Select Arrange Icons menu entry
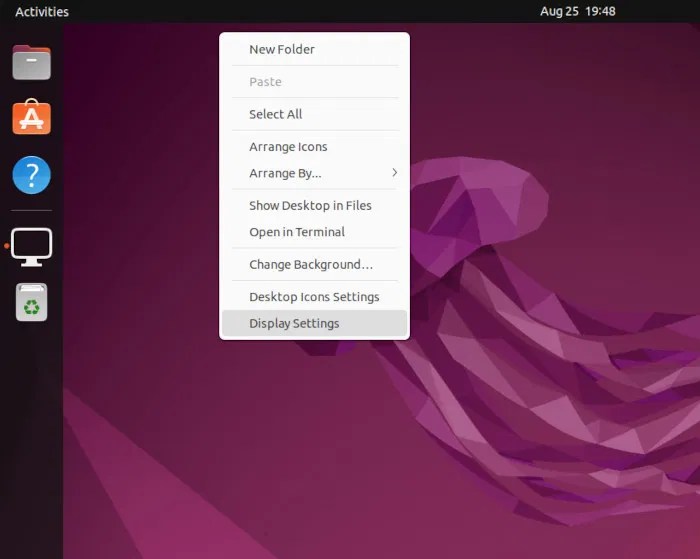Image resolution: width=700 pixels, height=559 pixels. 314,147
